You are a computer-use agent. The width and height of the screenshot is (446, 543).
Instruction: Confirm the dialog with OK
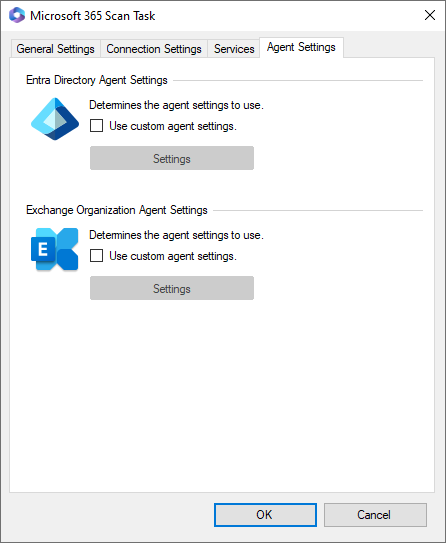click(265, 515)
